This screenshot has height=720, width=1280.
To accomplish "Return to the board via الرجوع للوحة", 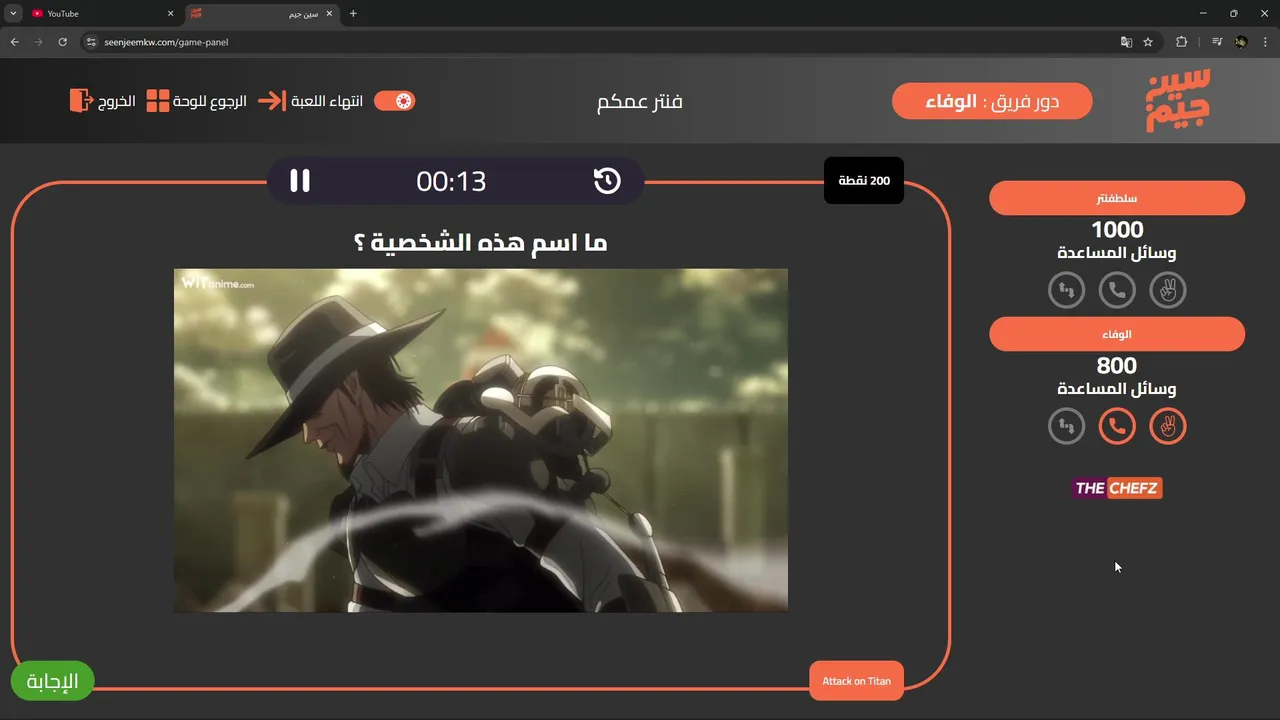I will pyautogui.click(x=197, y=101).
